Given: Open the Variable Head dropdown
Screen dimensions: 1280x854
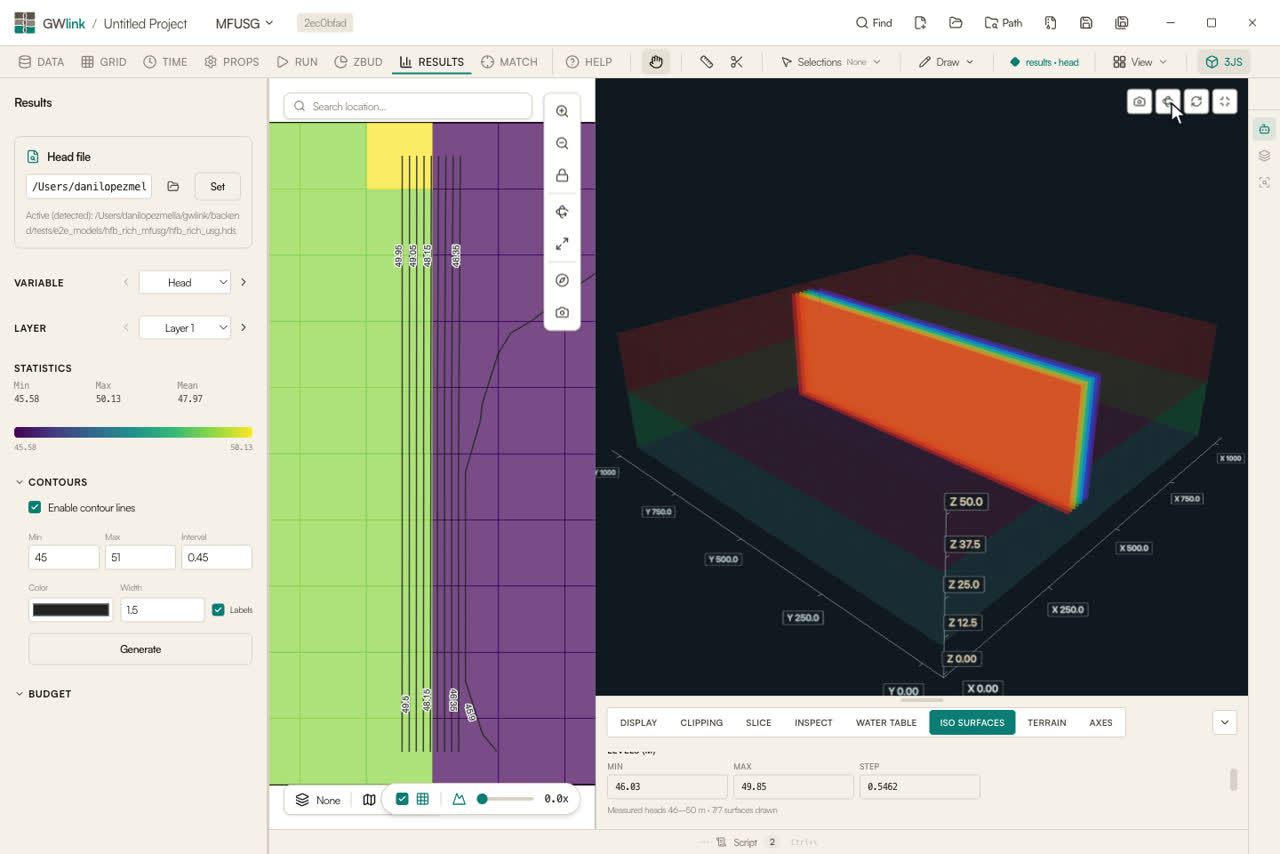Looking at the screenshot, I should coord(185,283).
